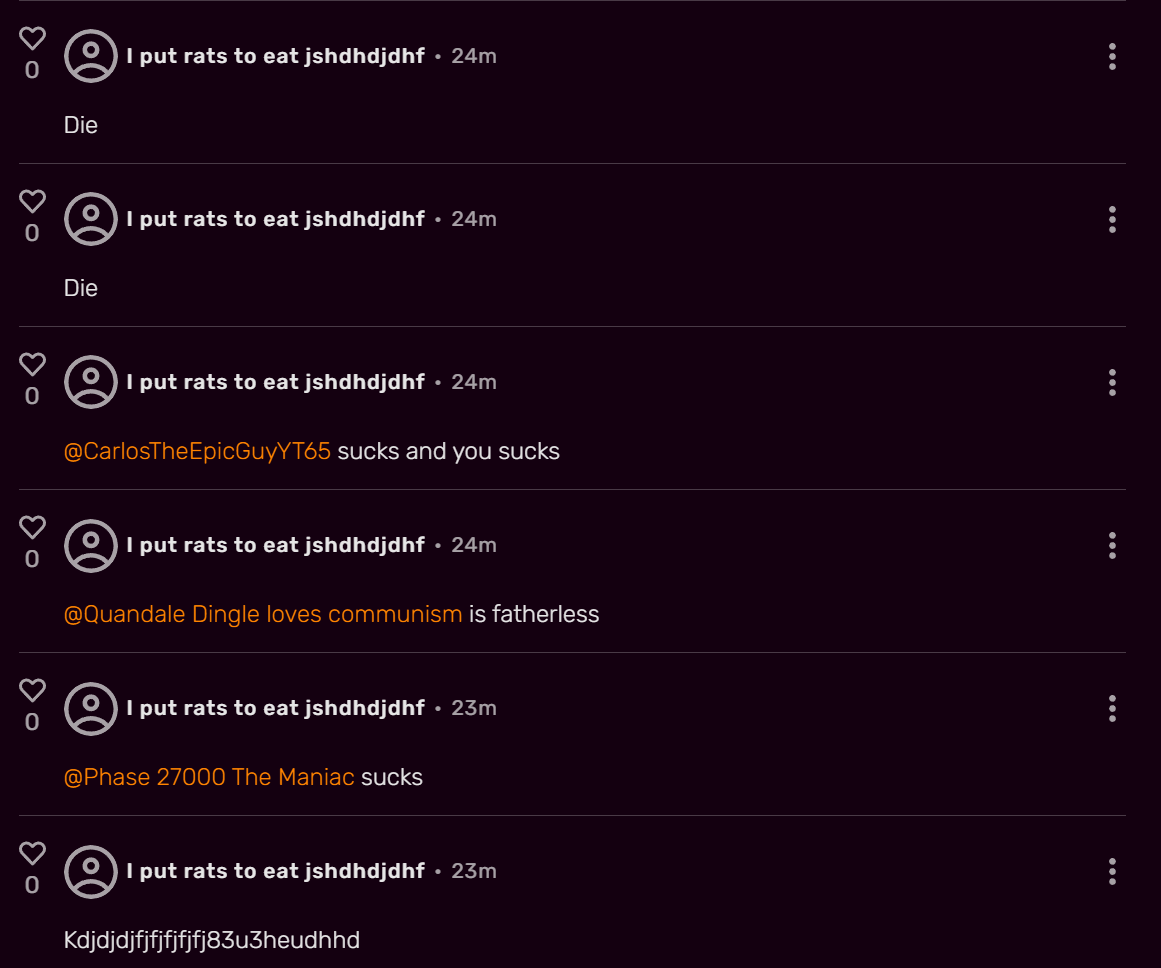Like the comment mentioning @CarlosTheEpicGuyYT65
Screen dimensions: 1161x968
33,364
